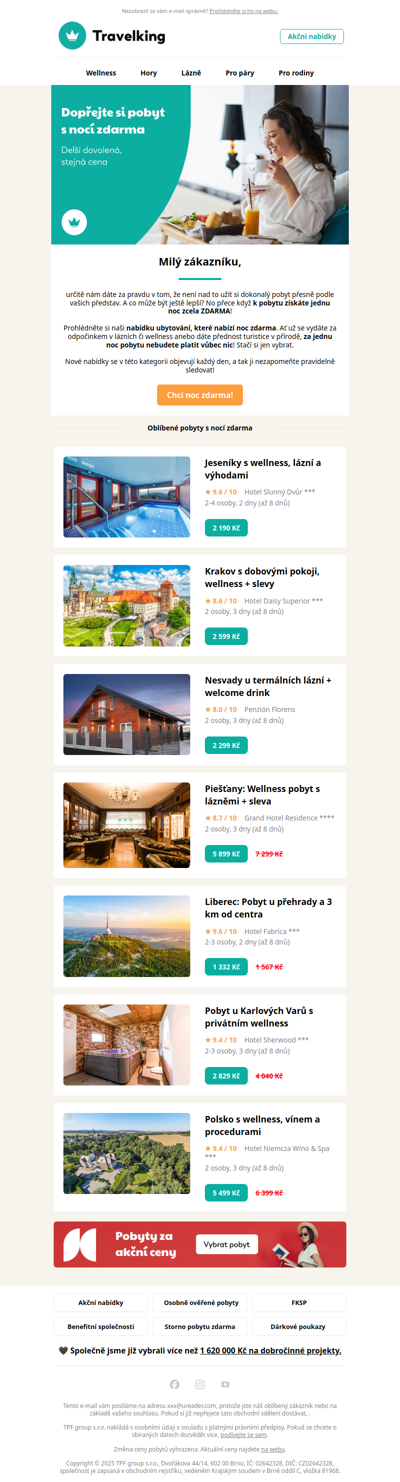The width and height of the screenshot is (400, 1482).
Task: Select the Pro rodiny navigation item
Action: pyautogui.click(x=296, y=73)
